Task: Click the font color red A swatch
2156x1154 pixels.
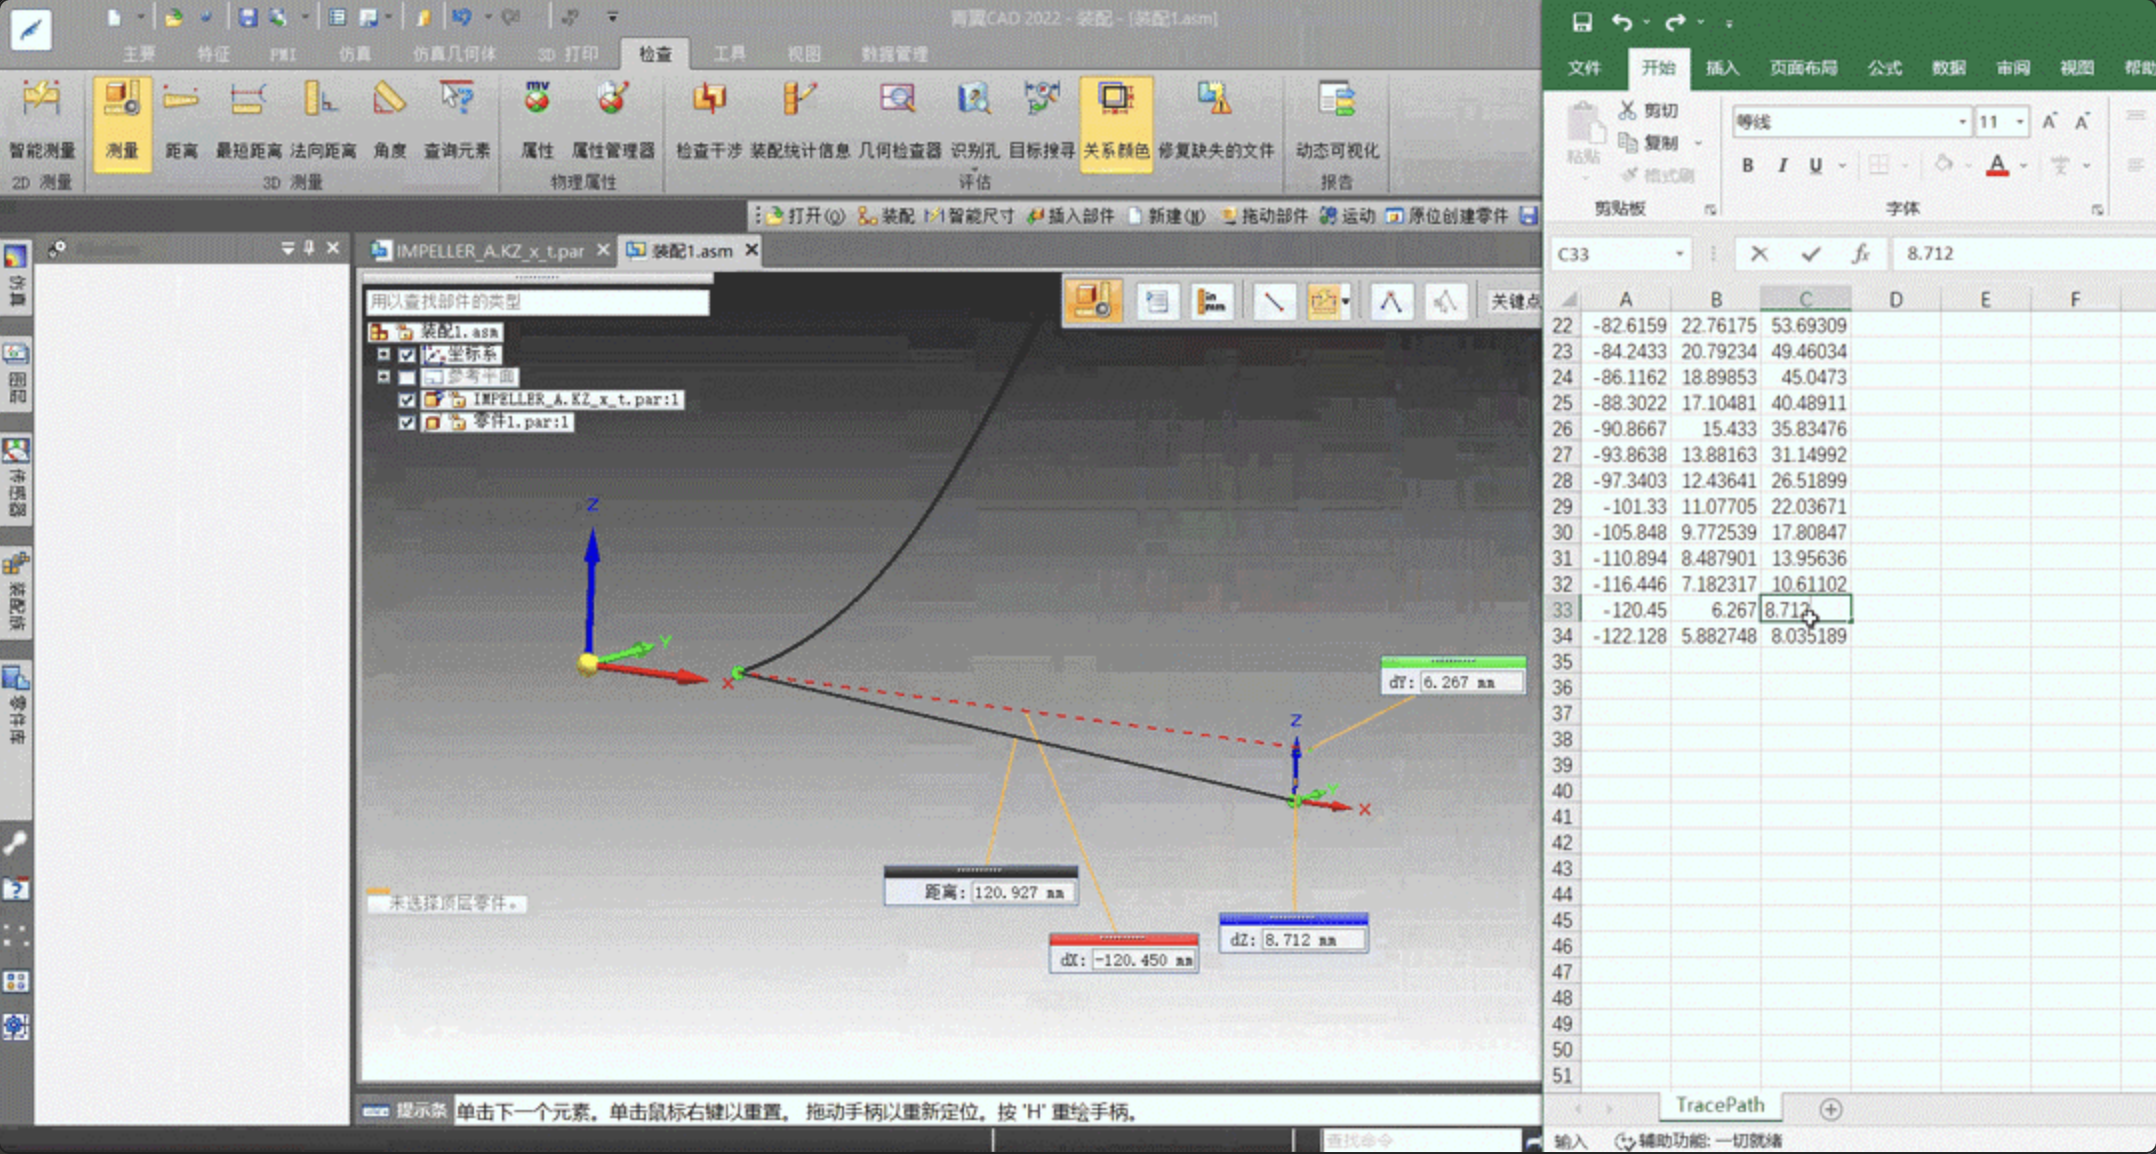Action: [1997, 165]
